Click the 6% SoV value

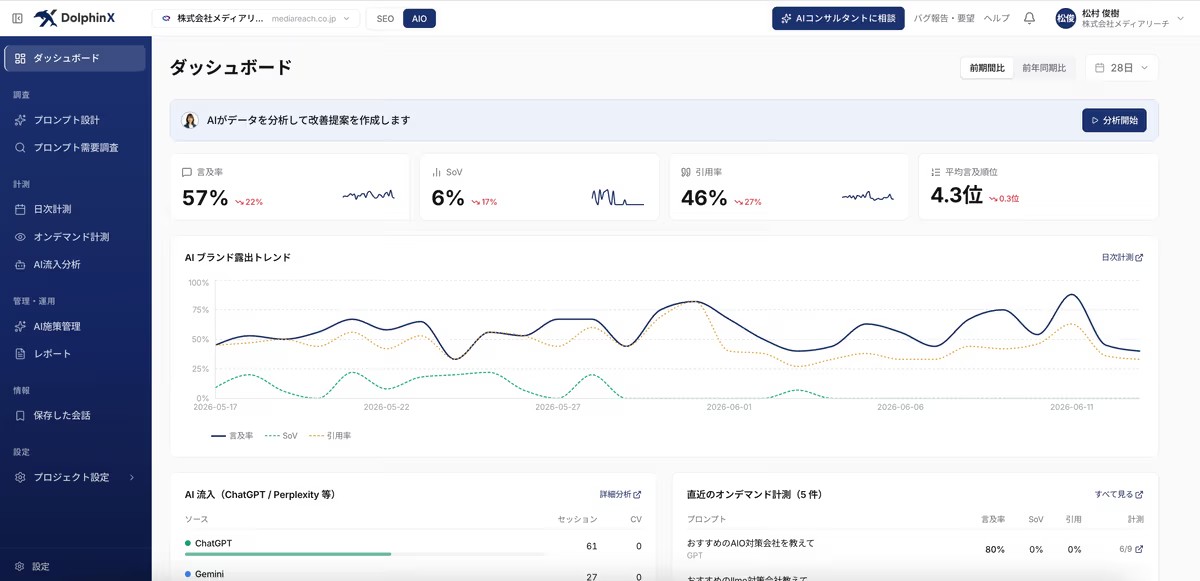[x=448, y=198]
